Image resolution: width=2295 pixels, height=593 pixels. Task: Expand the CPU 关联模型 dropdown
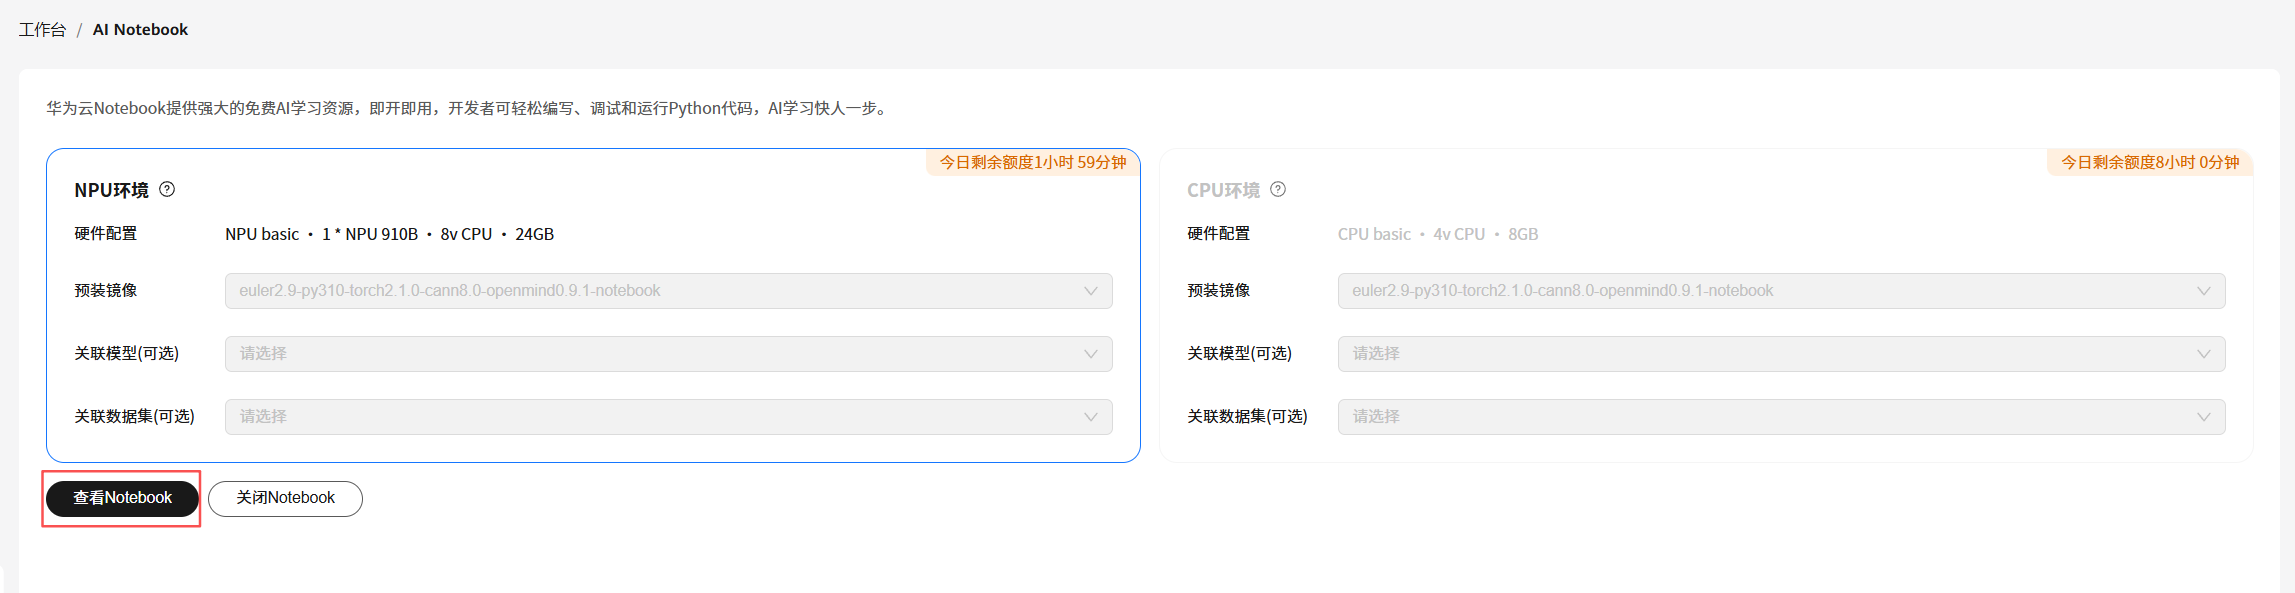coord(1780,354)
